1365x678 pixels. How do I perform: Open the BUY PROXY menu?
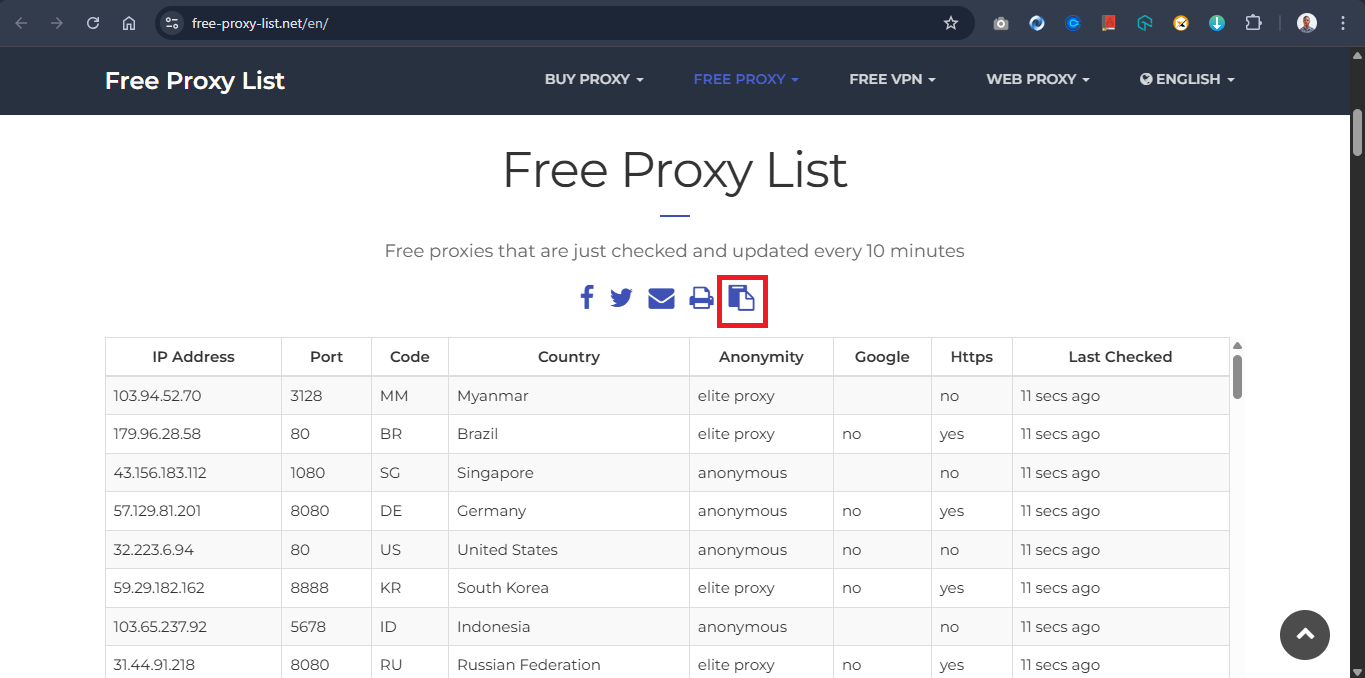[593, 79]
